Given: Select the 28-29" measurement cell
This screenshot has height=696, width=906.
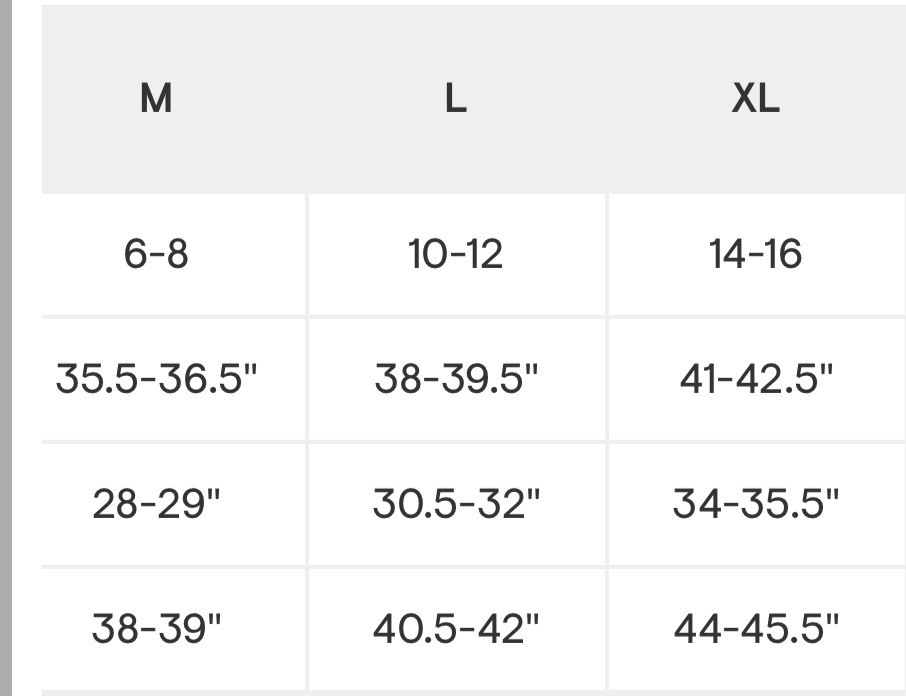Looking at the screenshot, I should pos(156,504).
